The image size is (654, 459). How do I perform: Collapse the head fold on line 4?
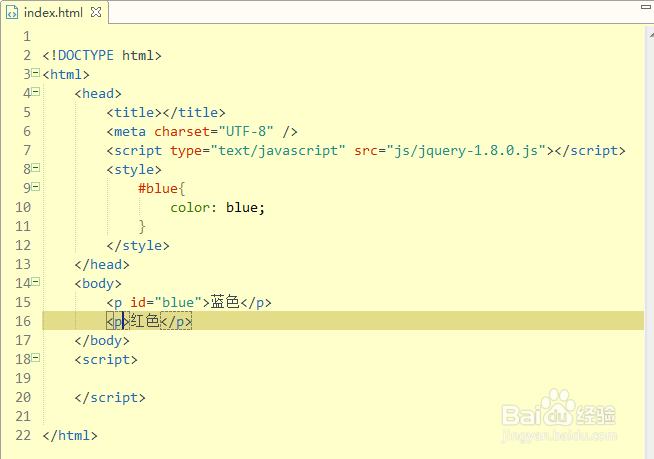tap(36, 91)
